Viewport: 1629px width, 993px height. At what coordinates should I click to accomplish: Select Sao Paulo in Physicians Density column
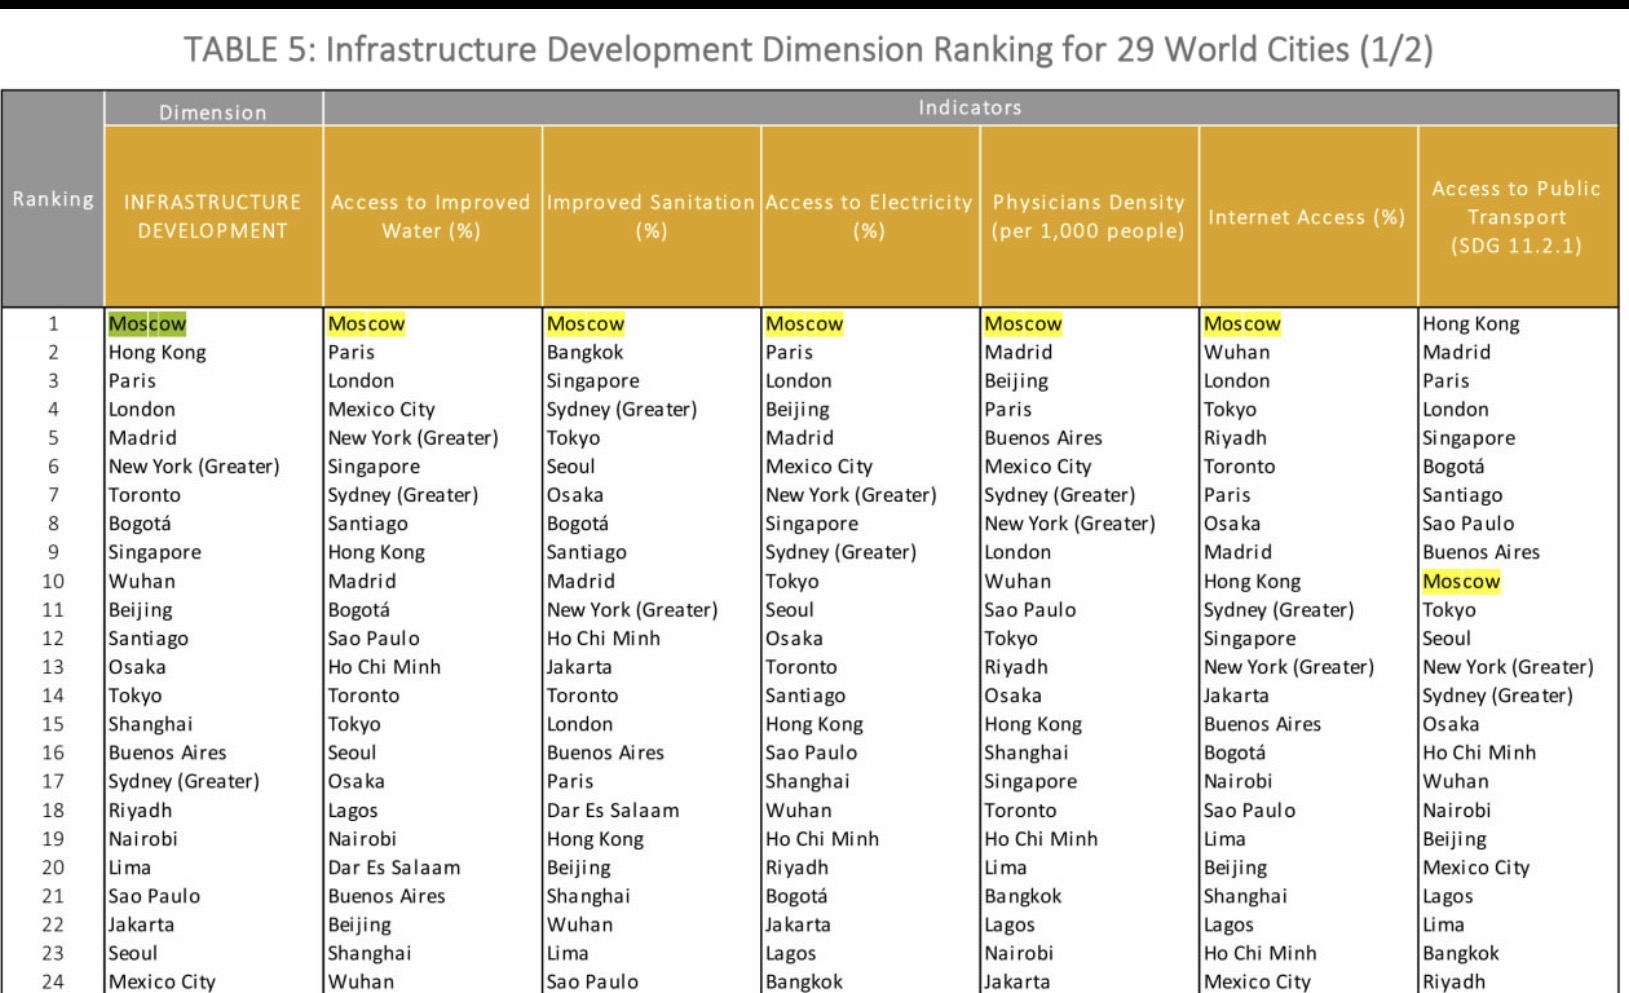click(1030, 610)
